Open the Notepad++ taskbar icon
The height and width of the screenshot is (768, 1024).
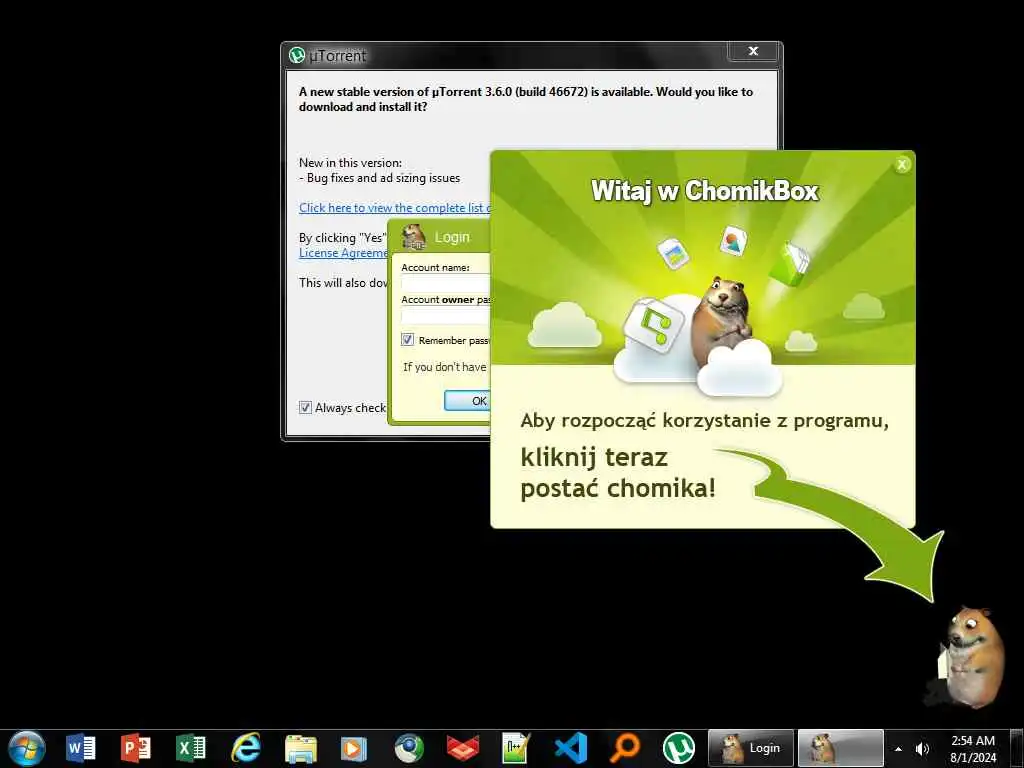(516, 748)
